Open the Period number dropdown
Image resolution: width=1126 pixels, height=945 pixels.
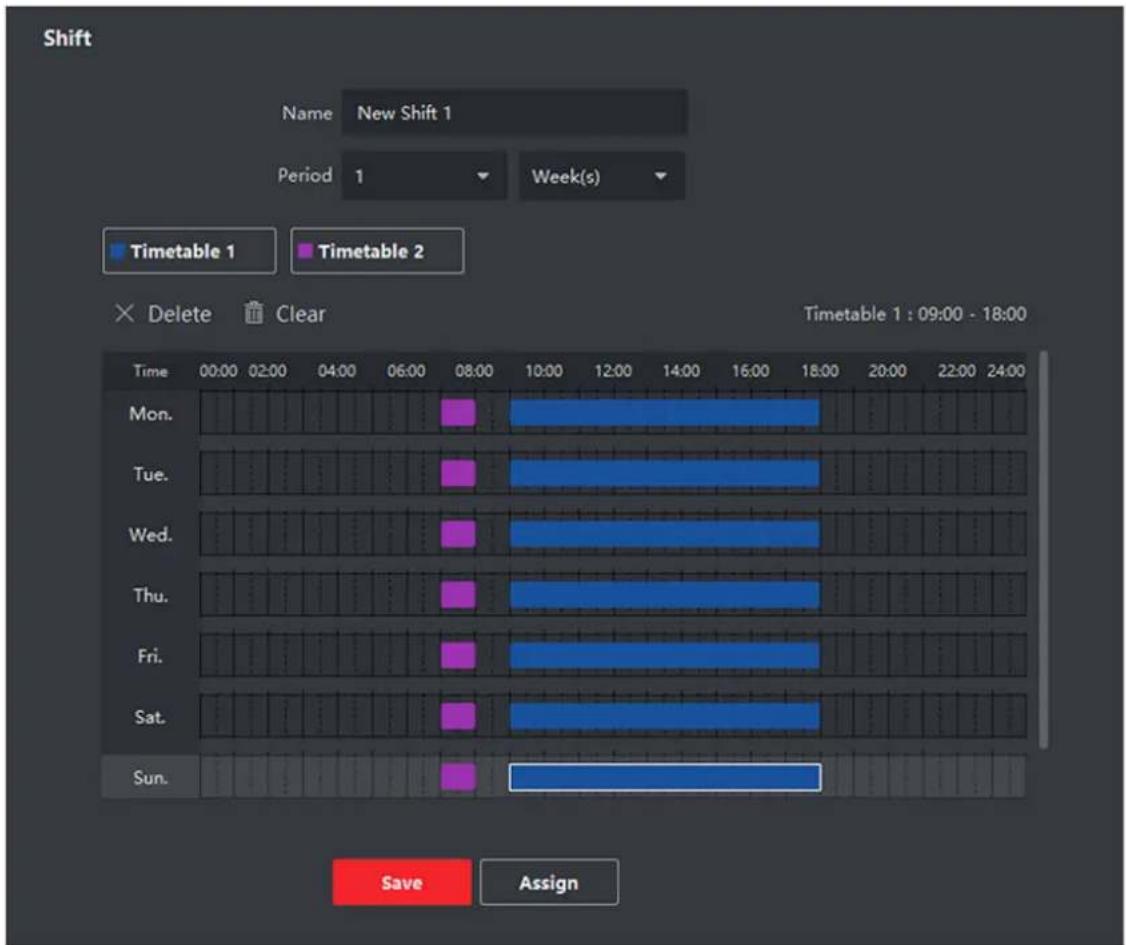coord(424,176)
